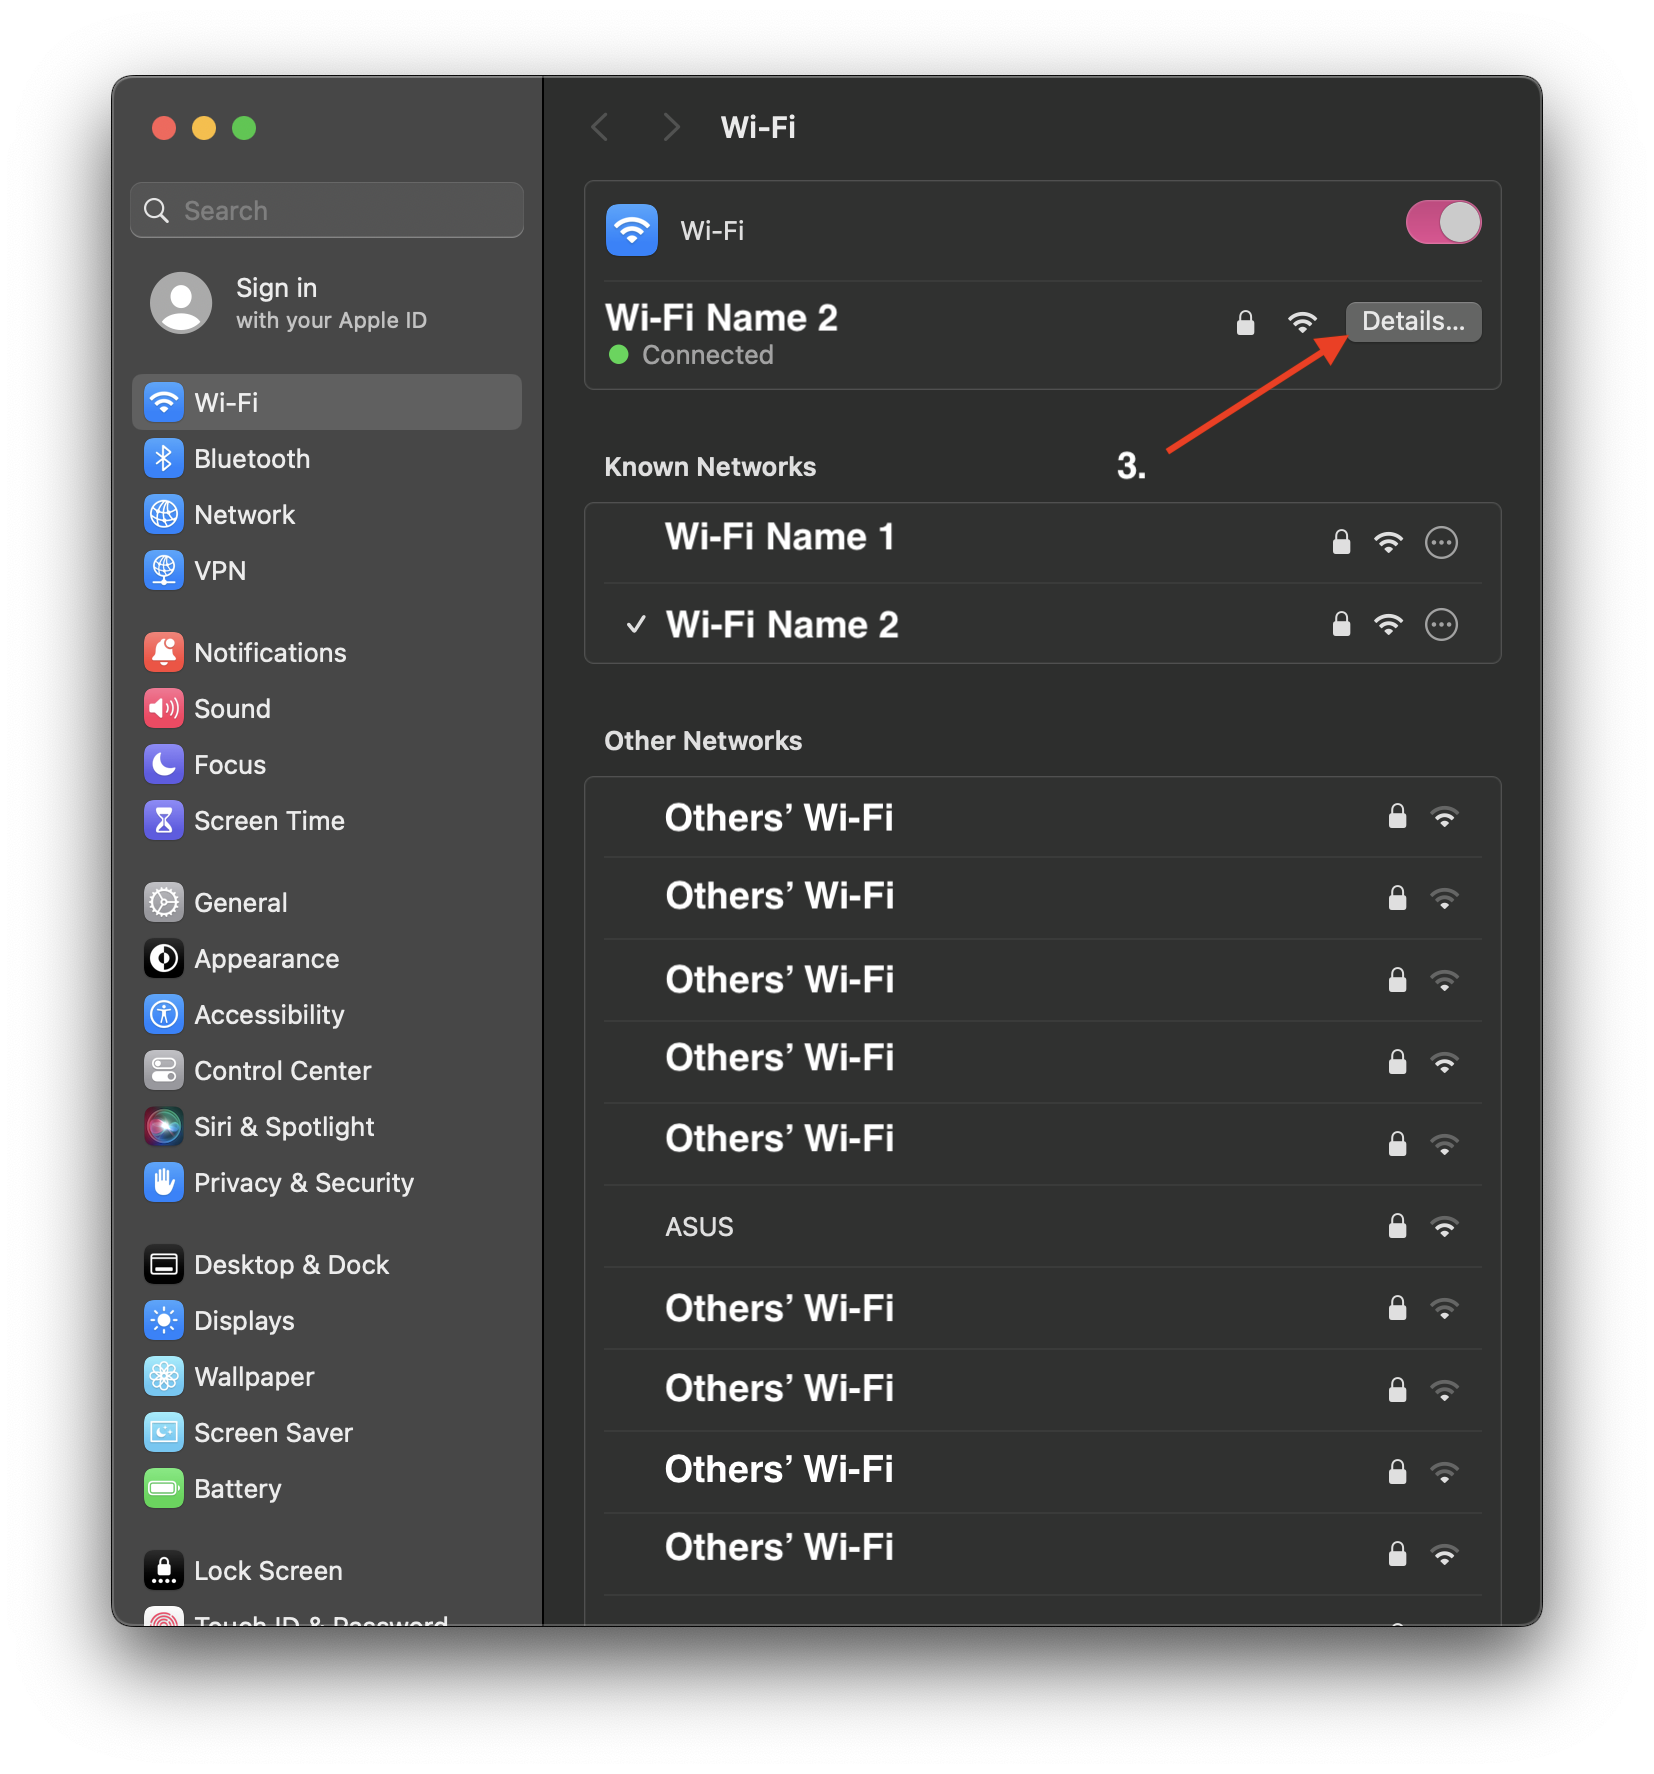Open Siri & Spotlight settings

pos(284,1126)
